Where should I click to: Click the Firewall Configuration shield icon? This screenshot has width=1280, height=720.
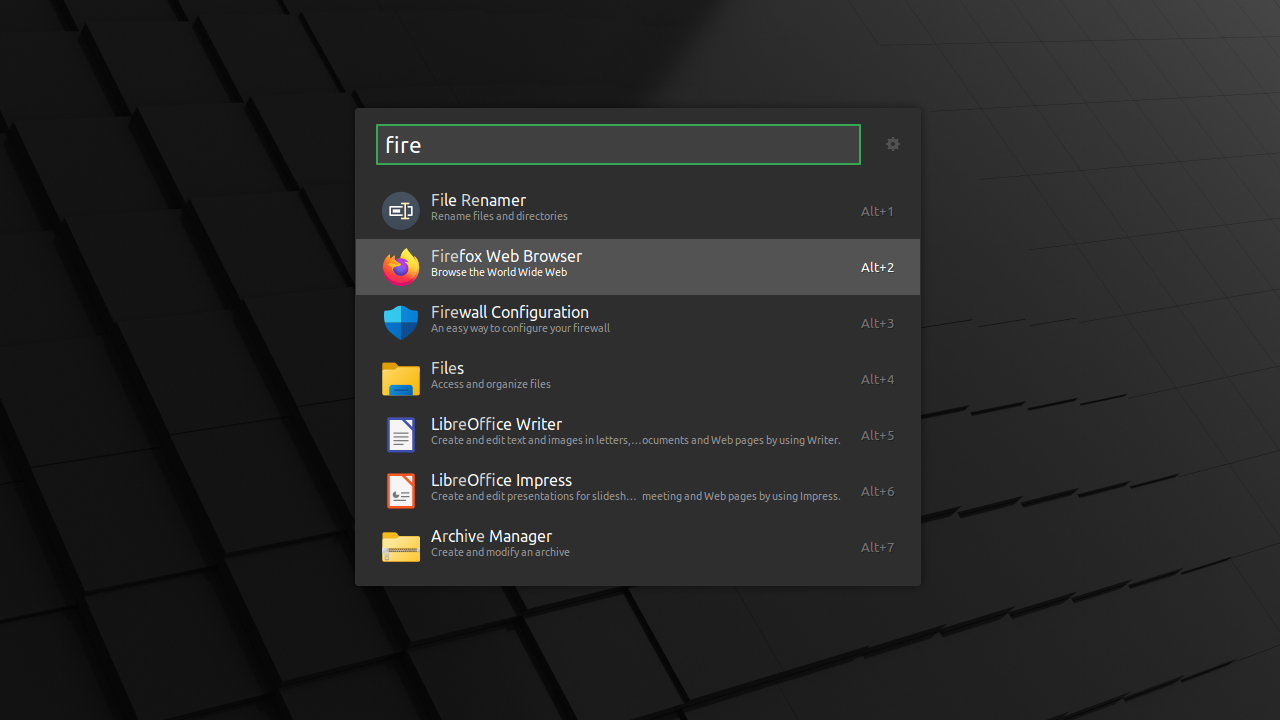[x=401, y=323]
